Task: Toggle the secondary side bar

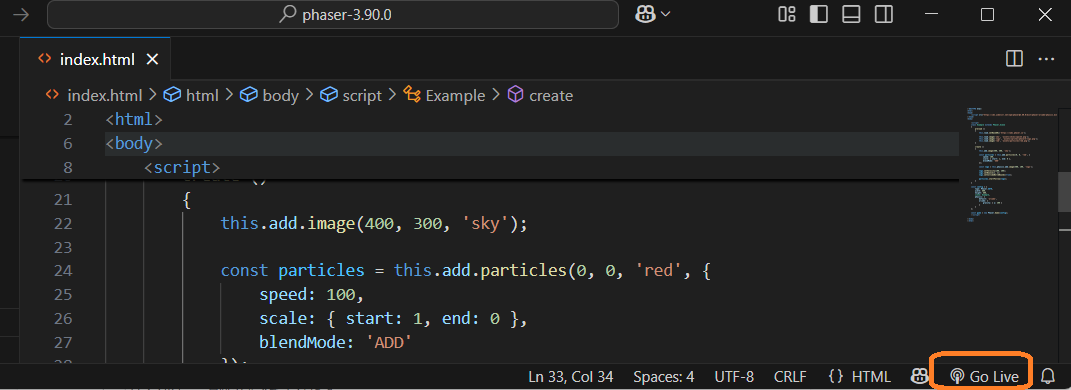Action: coord(884,14)
